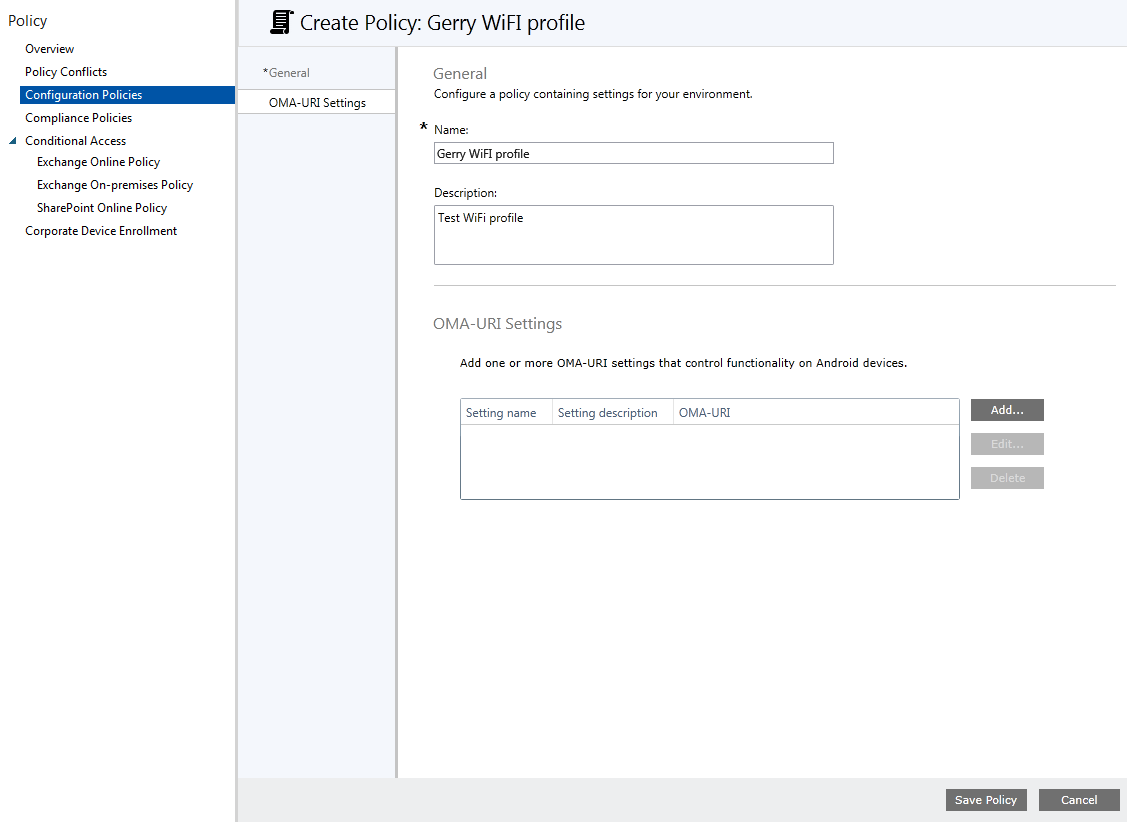The height and width of the screenshot is (822, 1127).
Task: Click inside the Name text field
Action: 633,152
